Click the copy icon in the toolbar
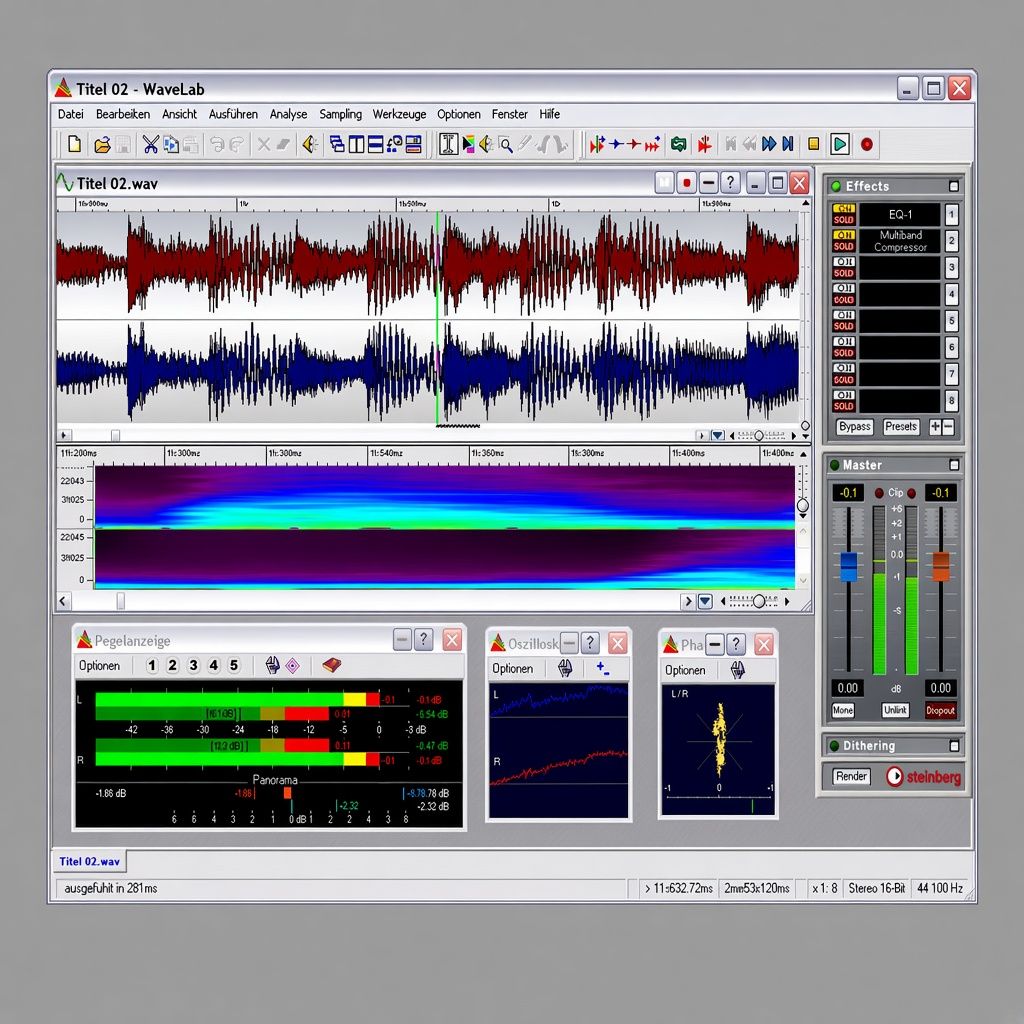The height and width of the screenshot is (1024, 1024). (x=171, y=144)
